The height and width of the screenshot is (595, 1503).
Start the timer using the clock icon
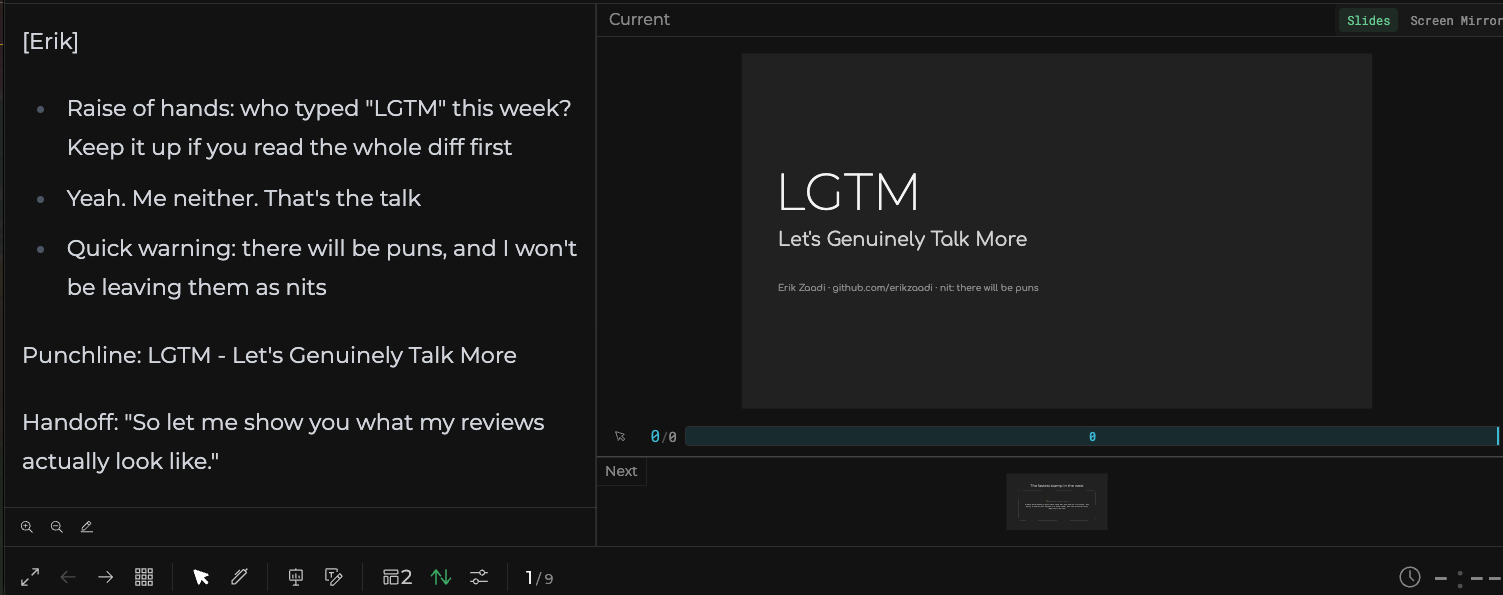(1409, 577)
